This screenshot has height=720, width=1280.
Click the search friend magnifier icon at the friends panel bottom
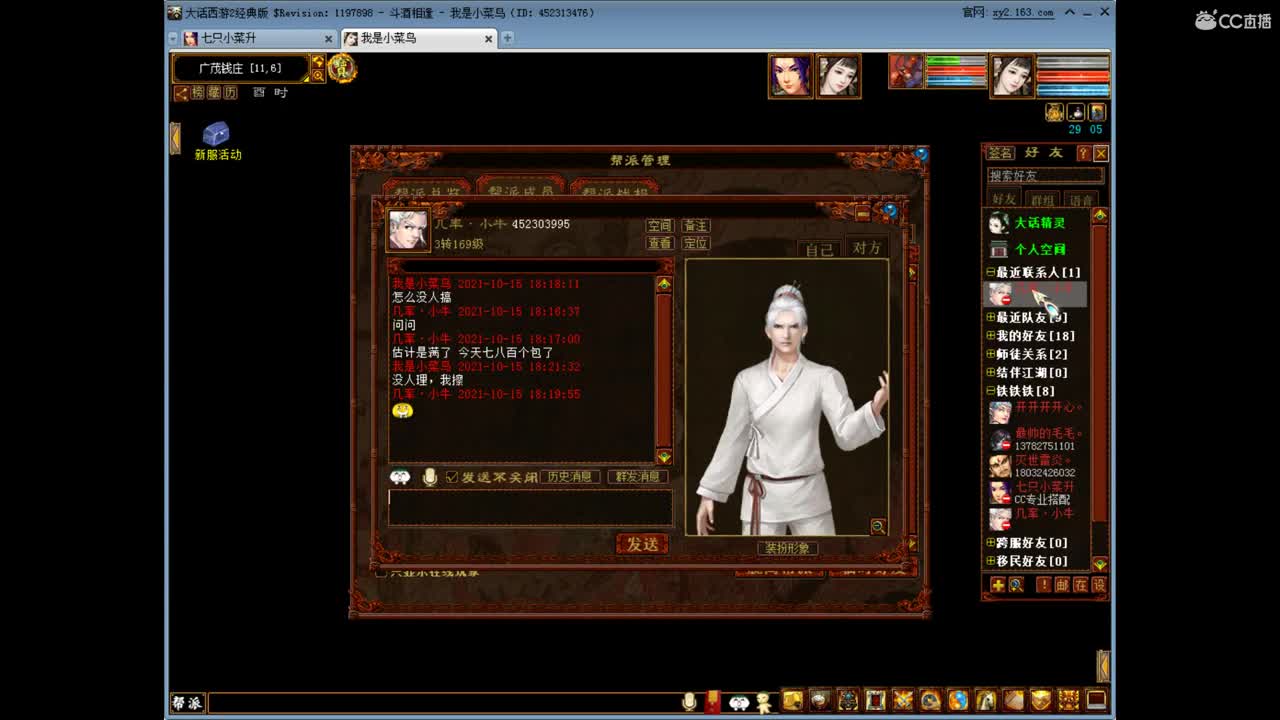pos(1016,585)
